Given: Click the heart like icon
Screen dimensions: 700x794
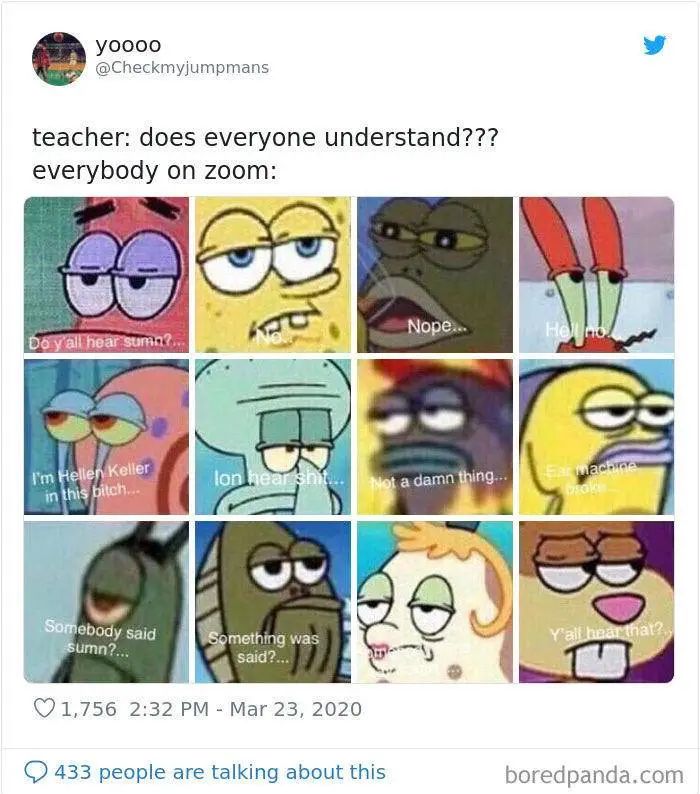Looking at the screenshot, I should (44, 708).
